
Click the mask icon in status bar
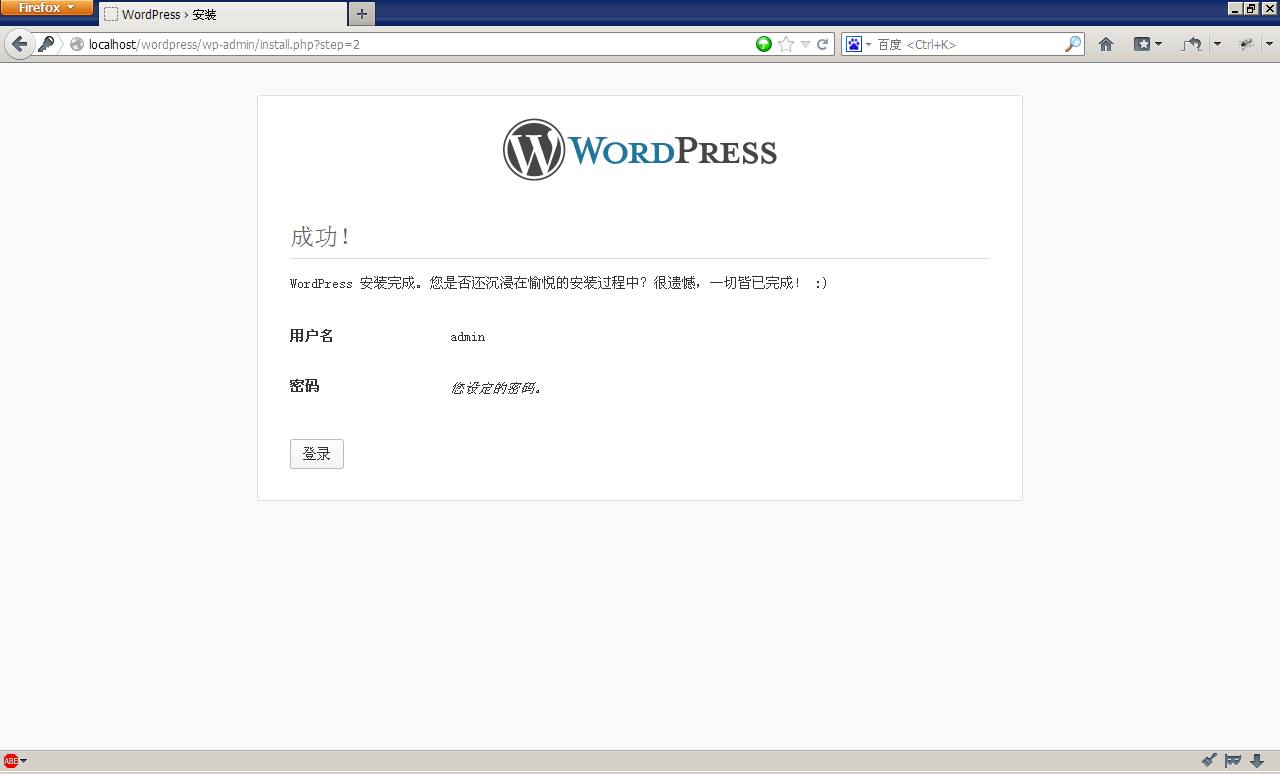coord(1233,761)
